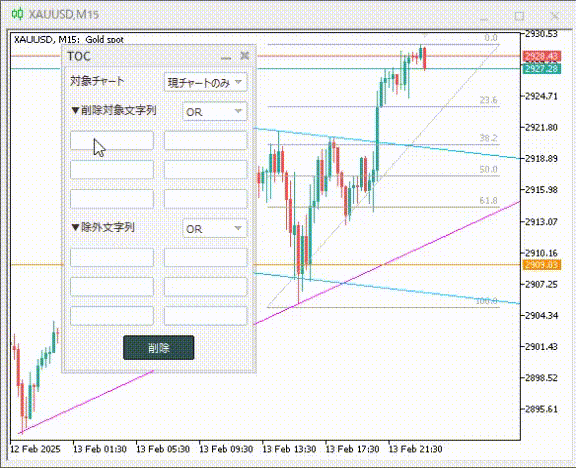Image resolution: width=576 pixels, height=468 pixels.
Task: Click third left input under 削除対象文字列
Action: [112, 199]
